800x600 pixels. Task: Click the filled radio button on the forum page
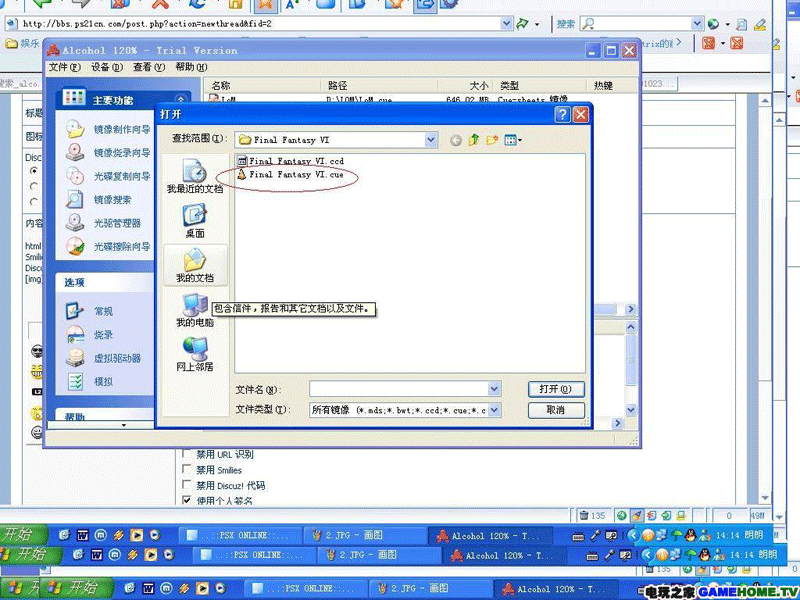34,170
